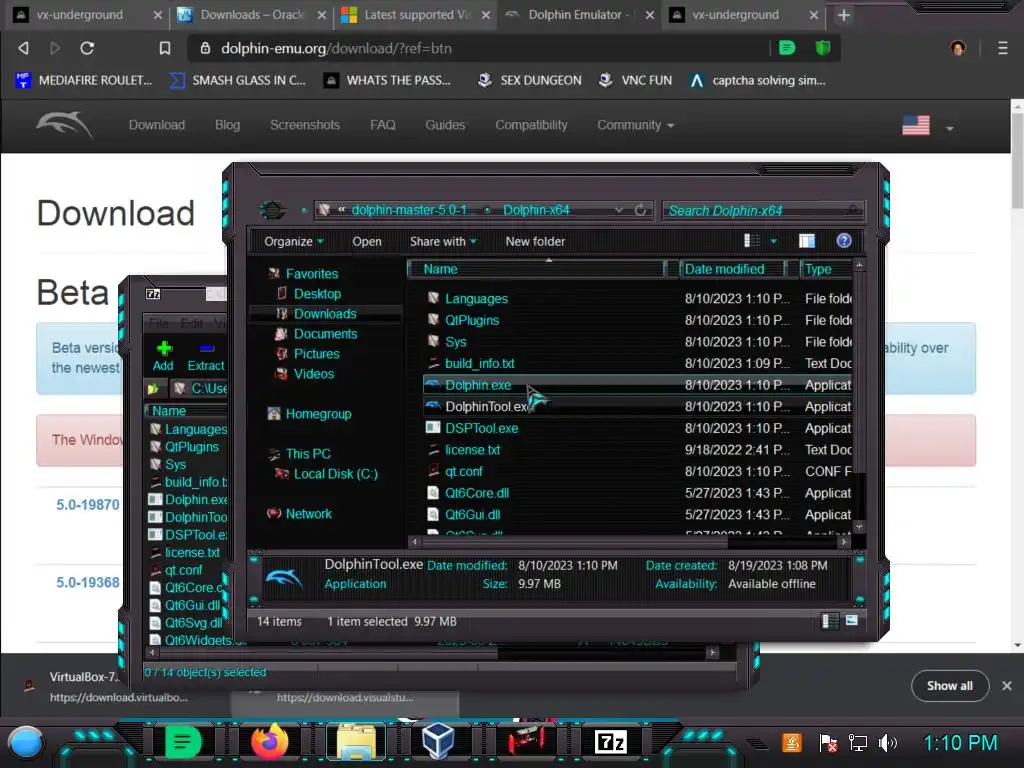This screenshot has height=768, width=1024.
Task: Click the Start orb on taskbar
Action: [x=26, y=743]
